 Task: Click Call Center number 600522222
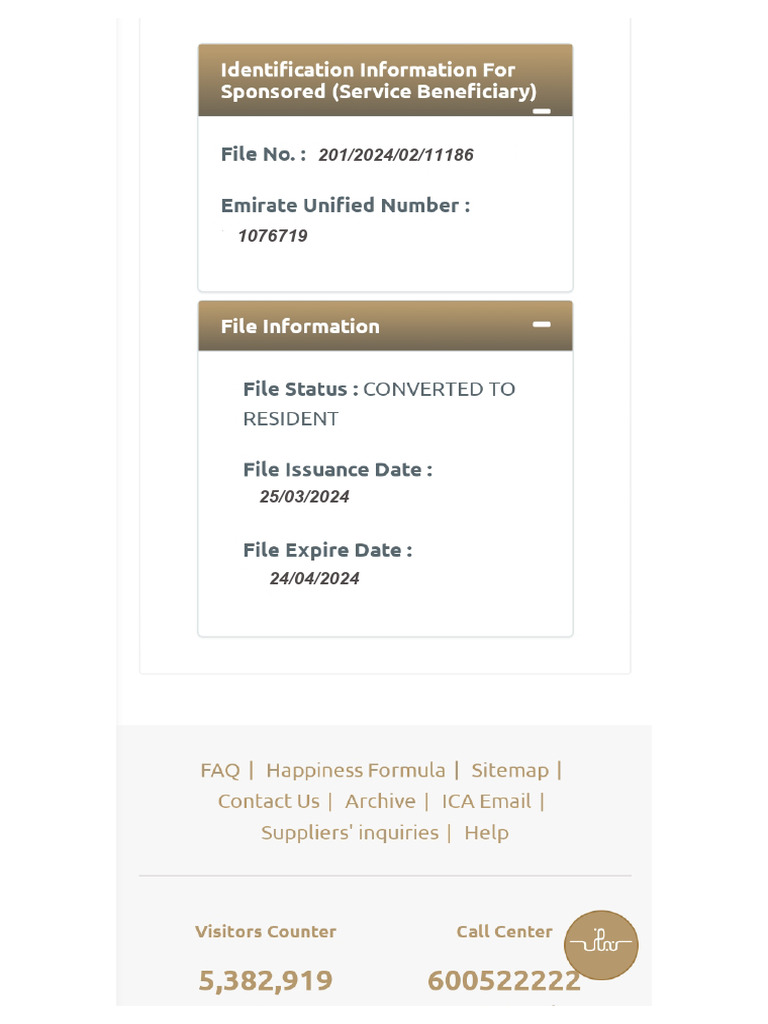[503, 980]
